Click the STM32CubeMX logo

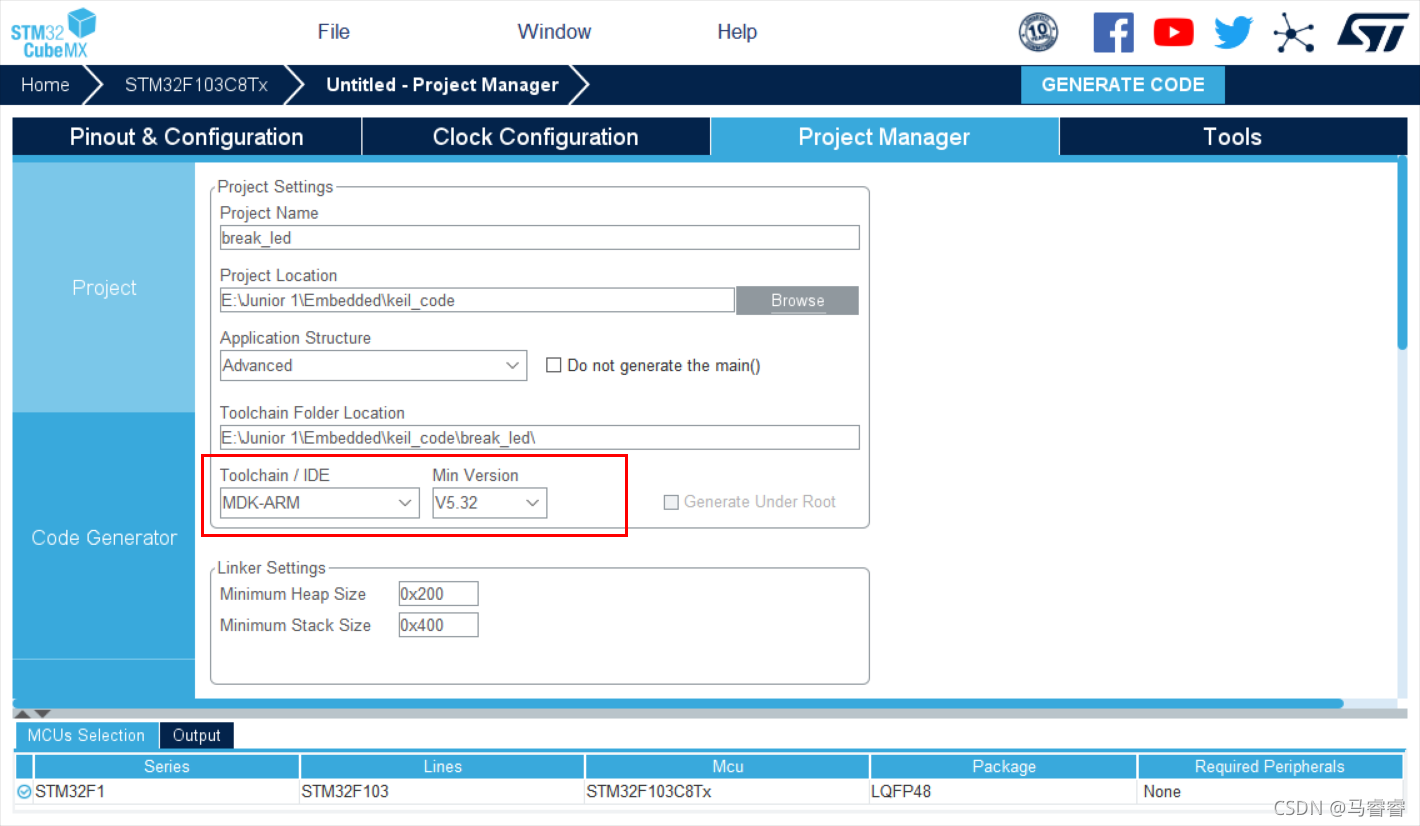point(54,32)
